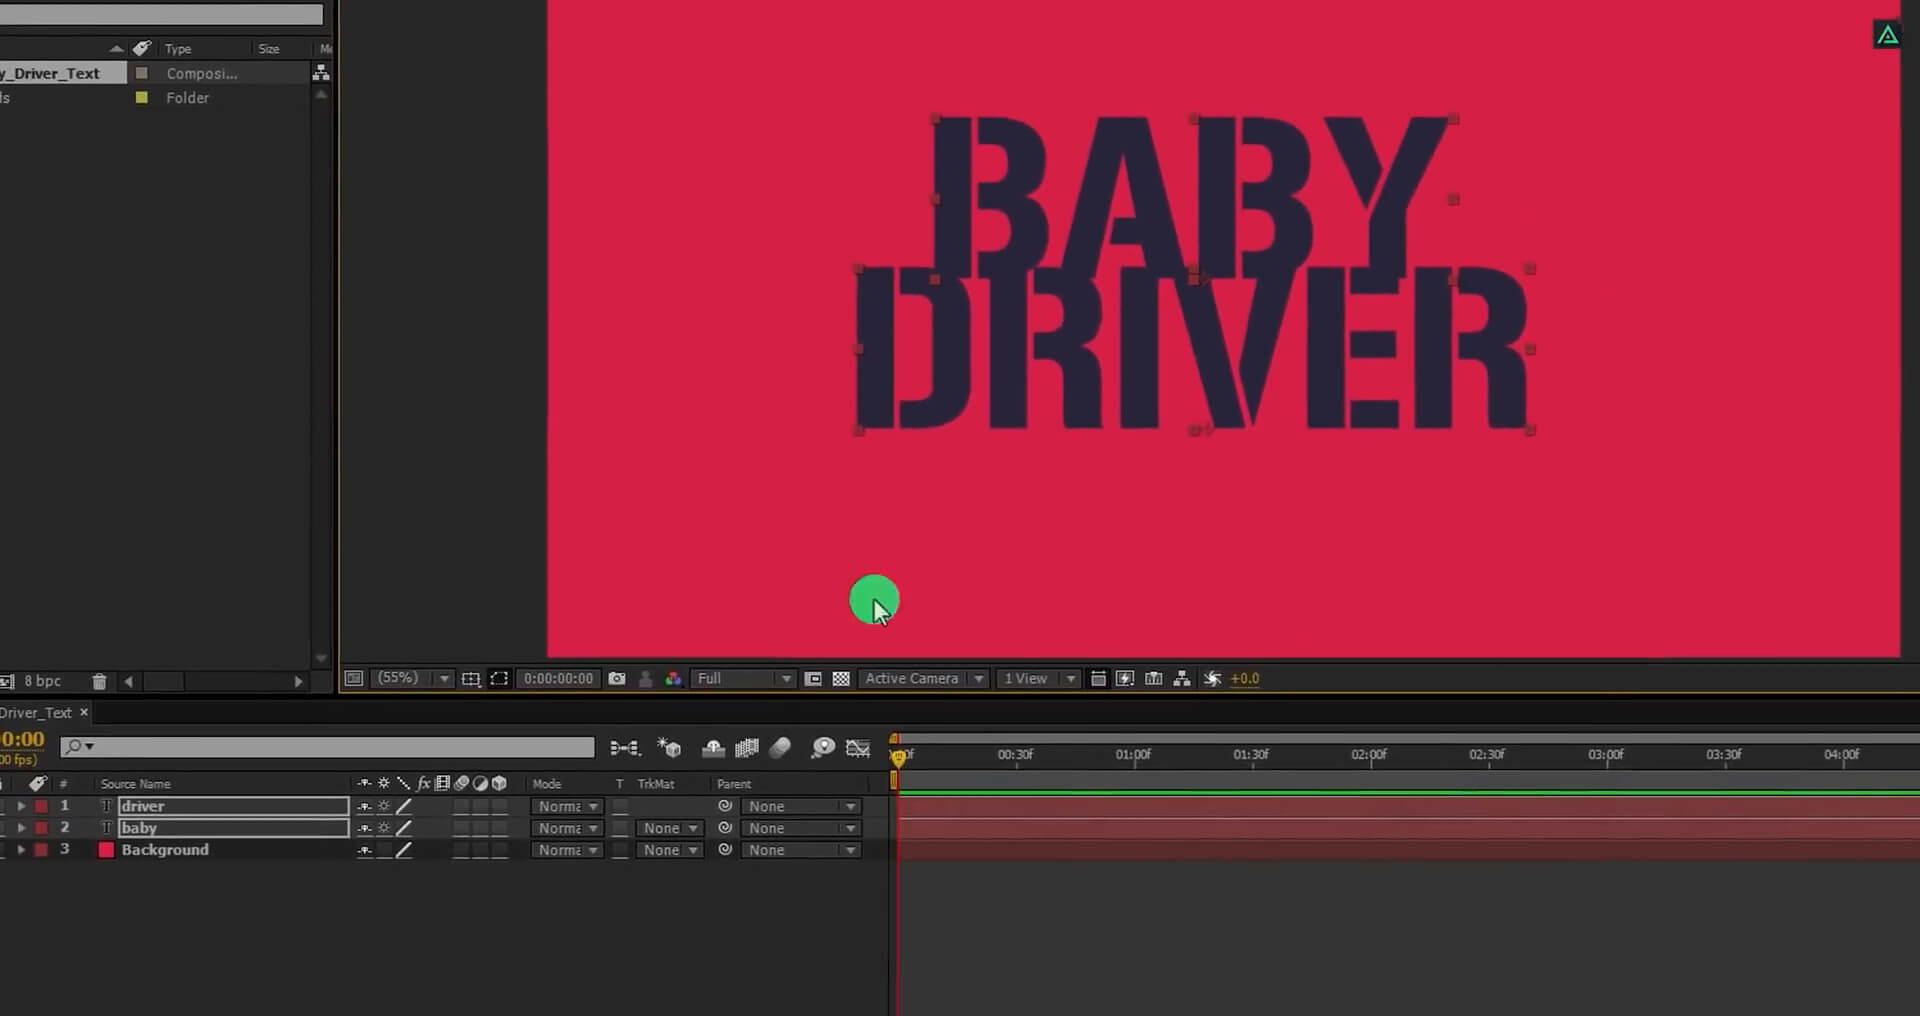Image resolution: width=1920 pixels, height=1016 pixels.
Task: Click the Mode column header
Action: click(547, 784)
